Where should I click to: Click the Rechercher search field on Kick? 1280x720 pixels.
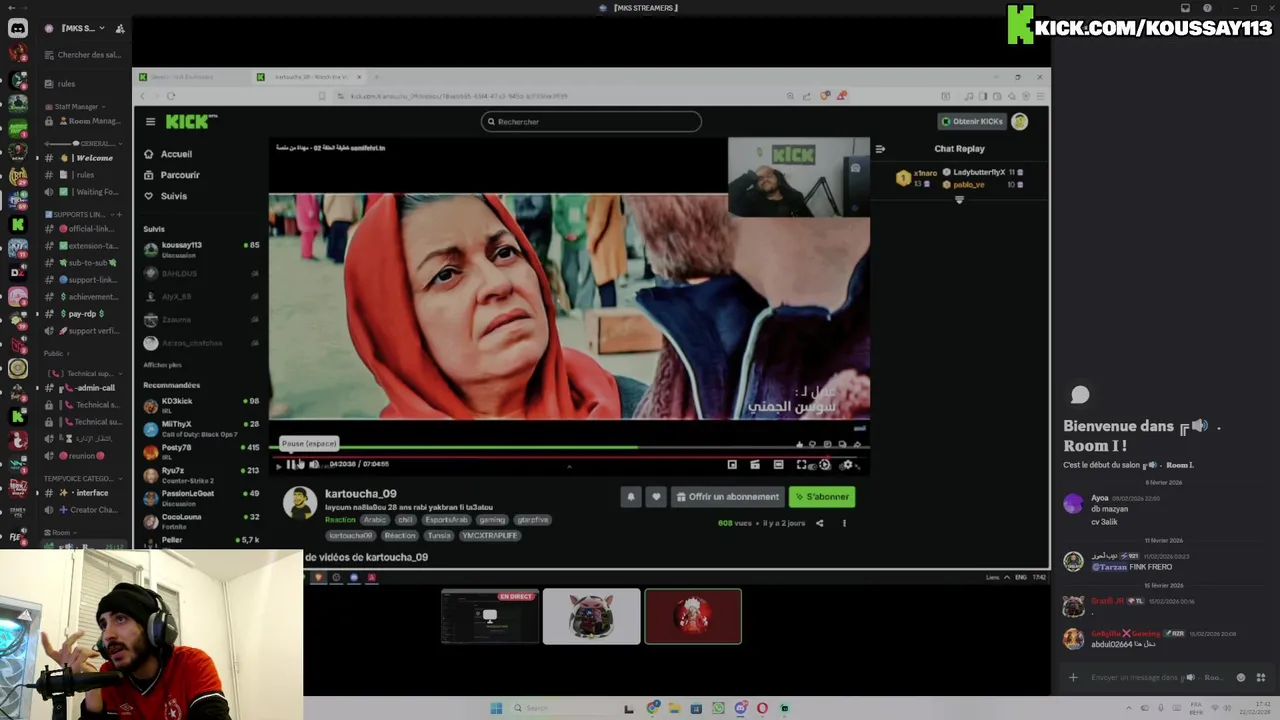tap(591, 122)
